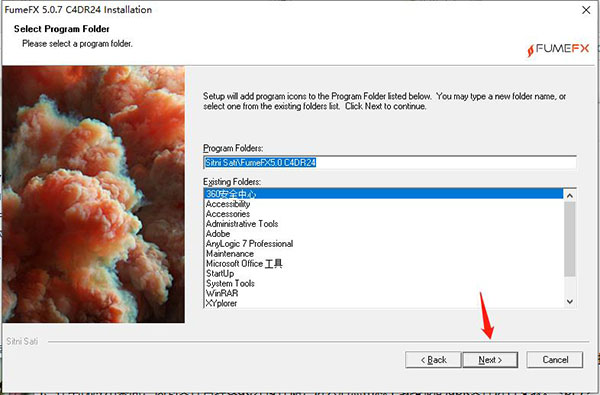The image size is (600, 395).
Task: Close the installation window
Action: 586,10
